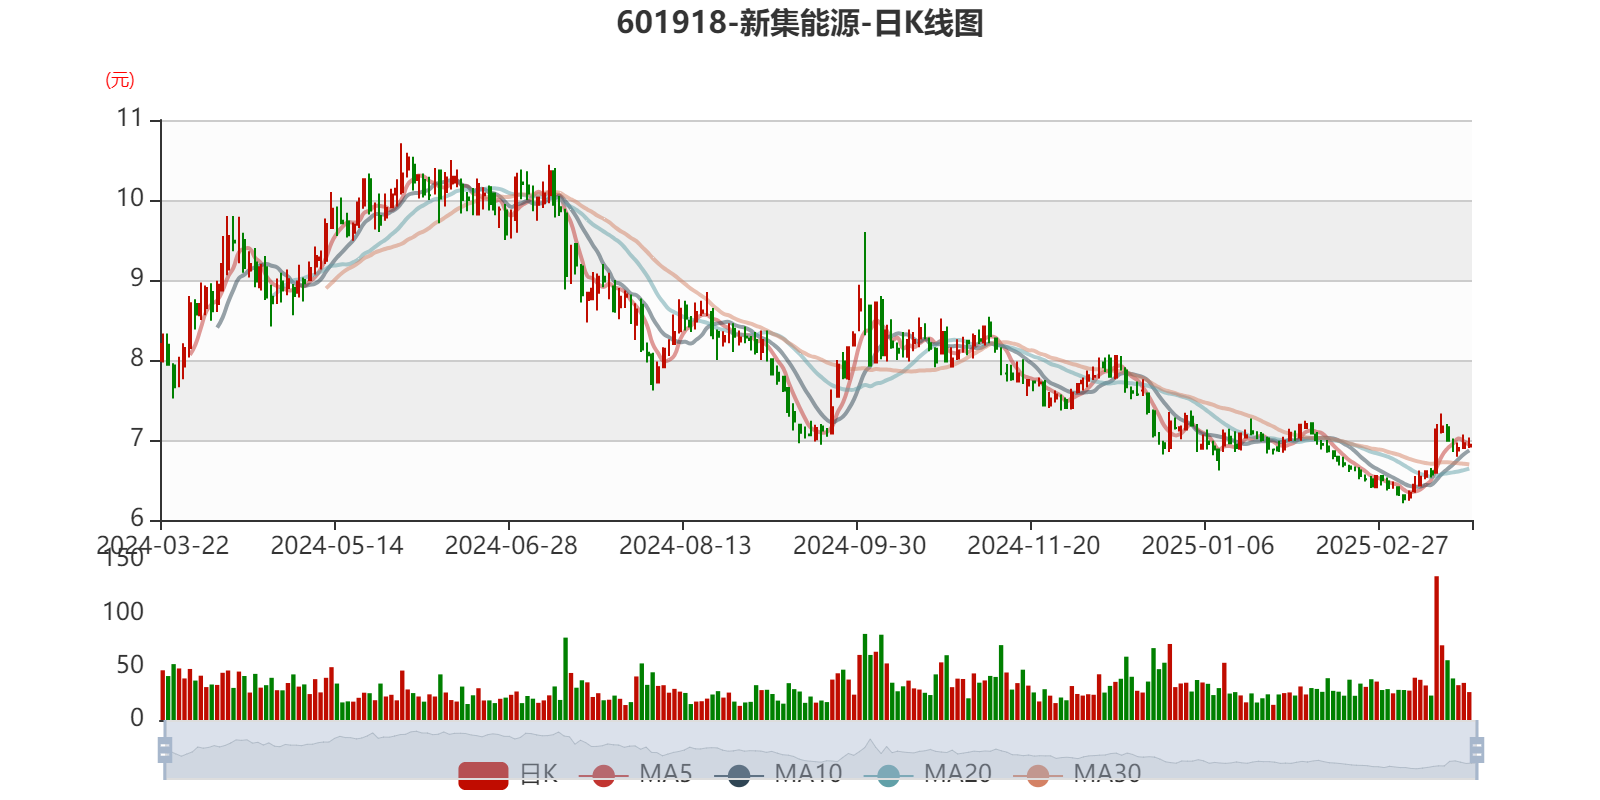Click the 2024-05-14 date label
The image size is (1600, 800).
point(336,546)
